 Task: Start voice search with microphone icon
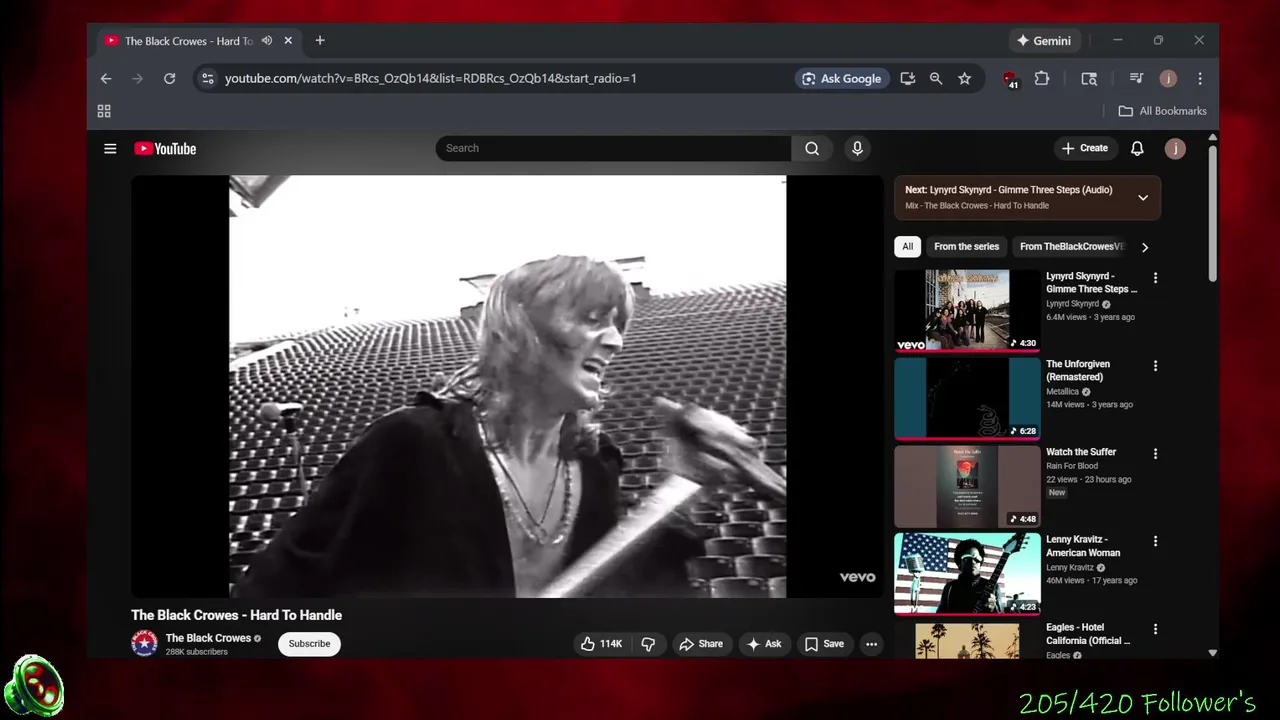pyautogui.click(x=857, y=148)
